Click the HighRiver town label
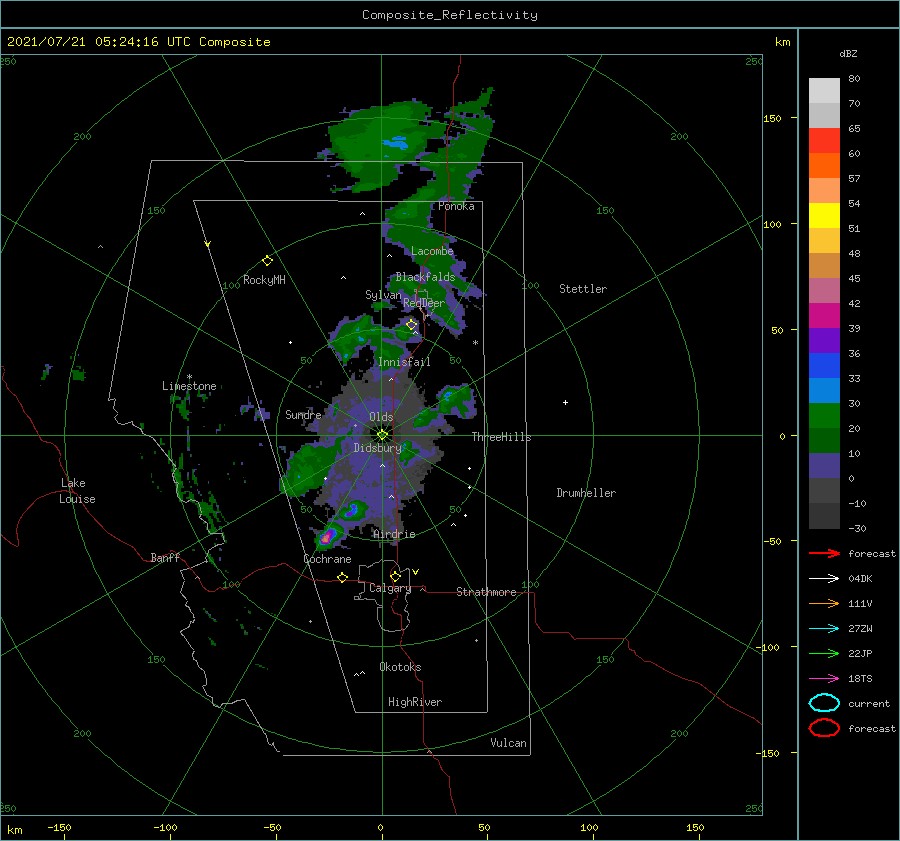Viewport: 900px width, 841px height. pyautogui.click(x=414, y=702)
